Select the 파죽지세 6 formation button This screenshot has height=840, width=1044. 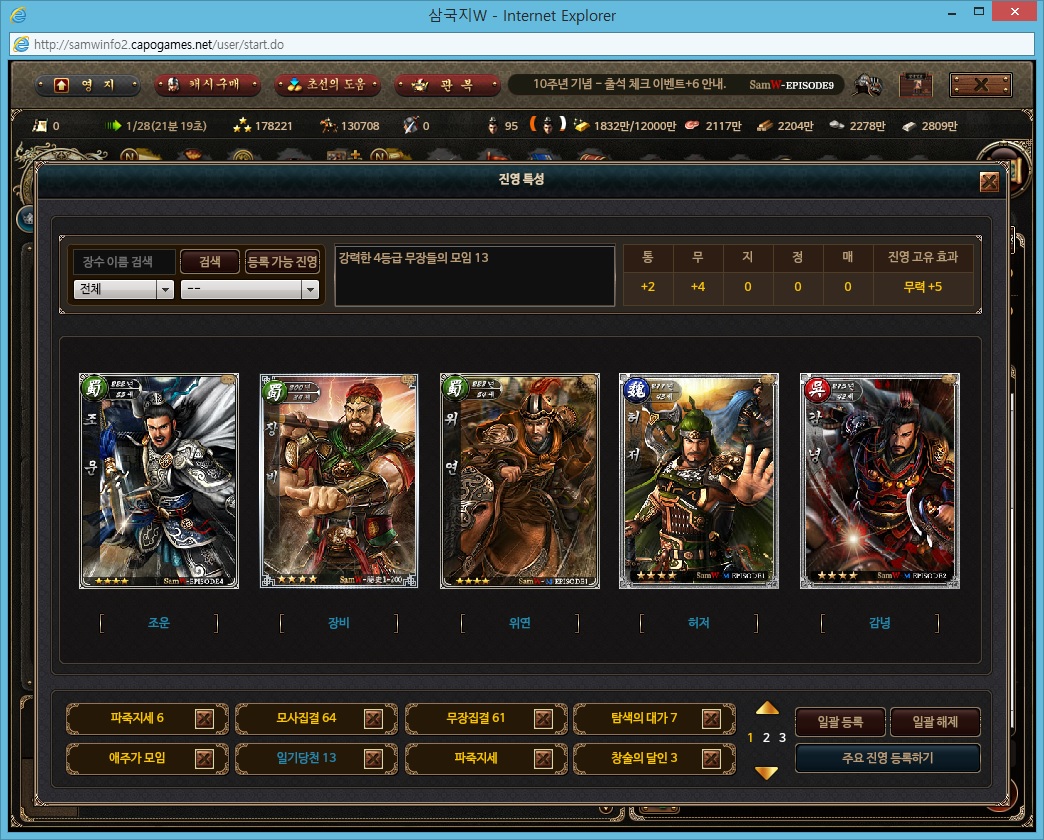pos(147,719)
